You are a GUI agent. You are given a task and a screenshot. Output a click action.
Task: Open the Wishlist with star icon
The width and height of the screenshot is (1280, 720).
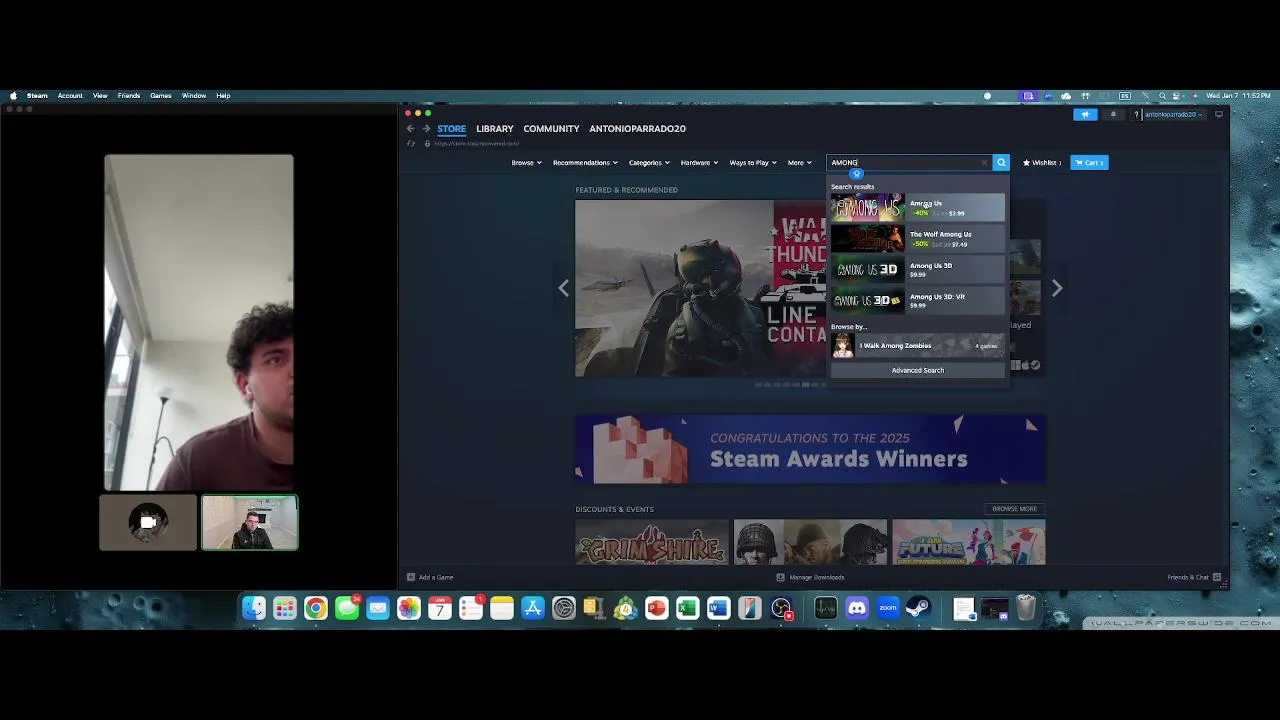(1042, 162)
